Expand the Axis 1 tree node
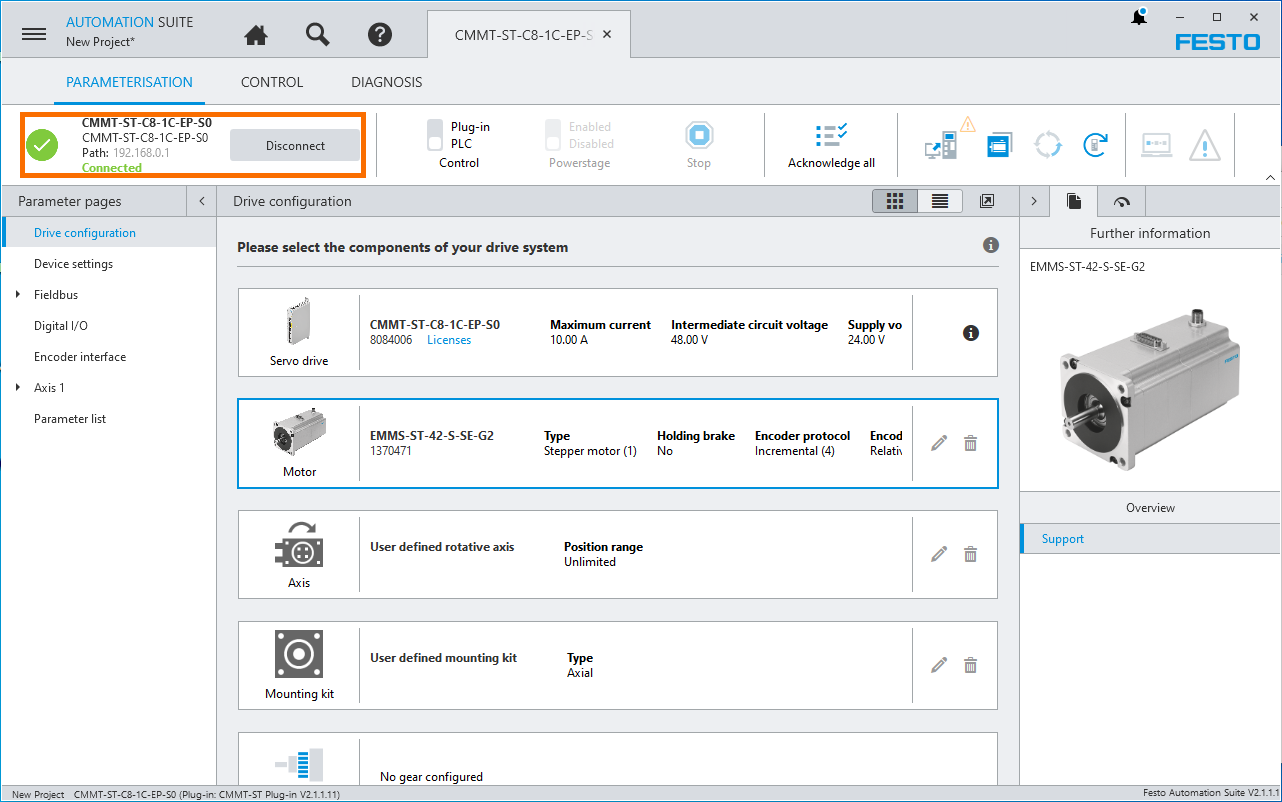 [x=18, y=388]
